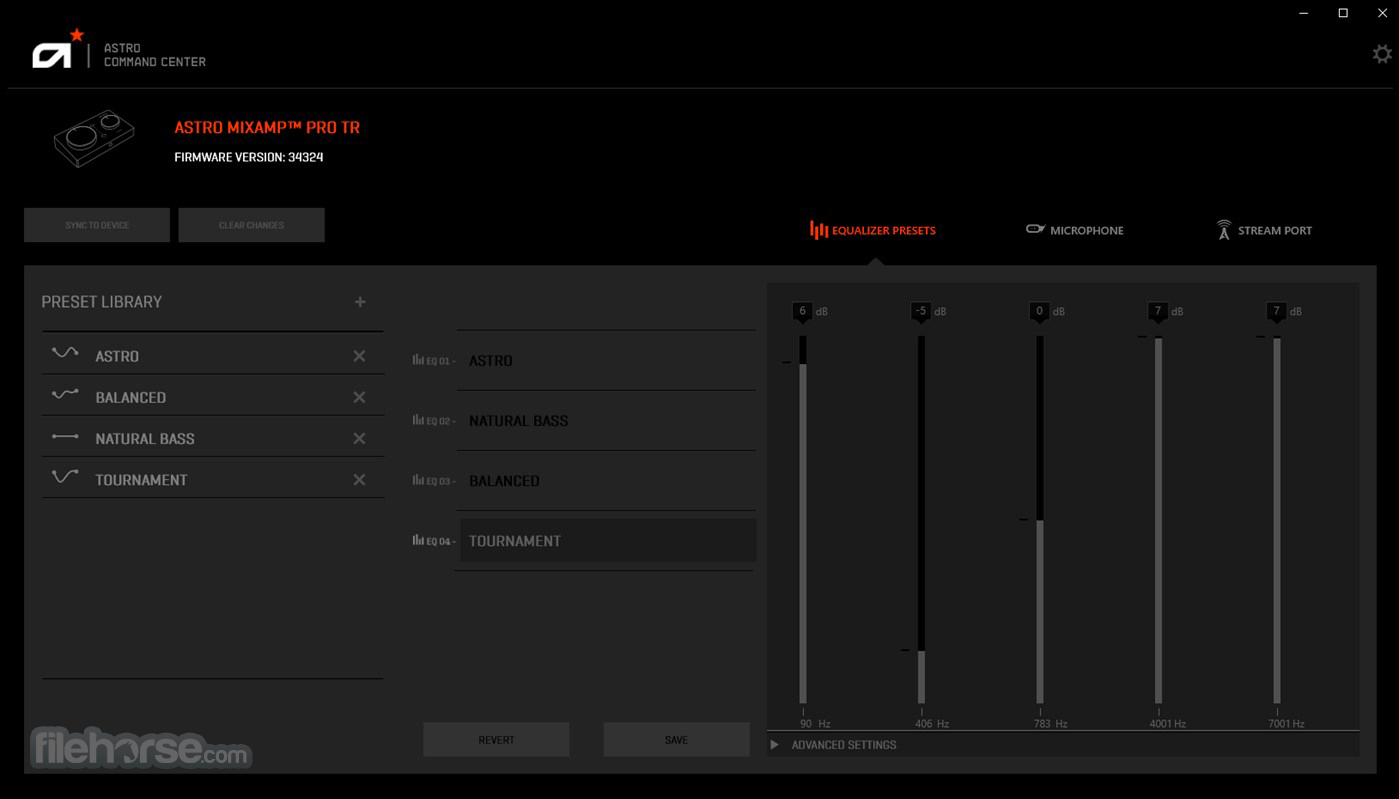Expand Advanced Settings with the triangle

774,745
